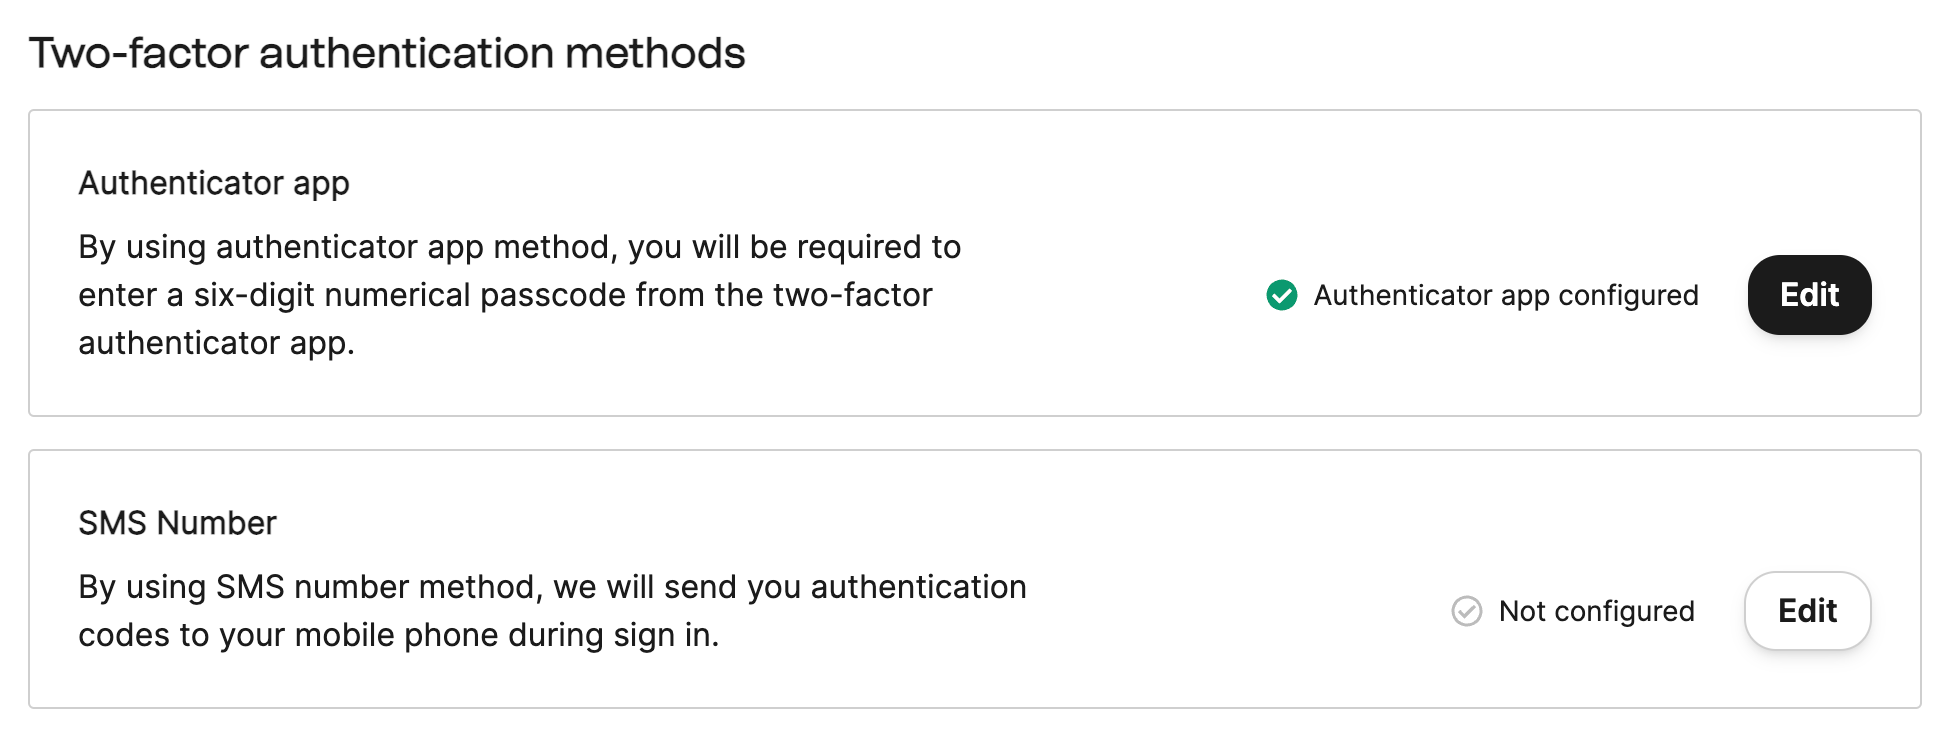Click the "authenticator app." final description line

pyautogui.click(x=216, y=343)
